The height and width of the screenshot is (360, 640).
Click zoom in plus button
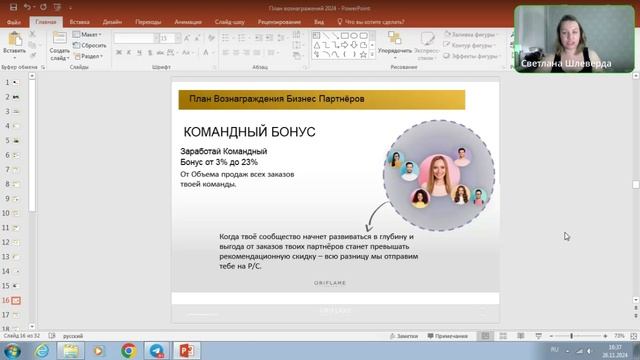point(605,336)
